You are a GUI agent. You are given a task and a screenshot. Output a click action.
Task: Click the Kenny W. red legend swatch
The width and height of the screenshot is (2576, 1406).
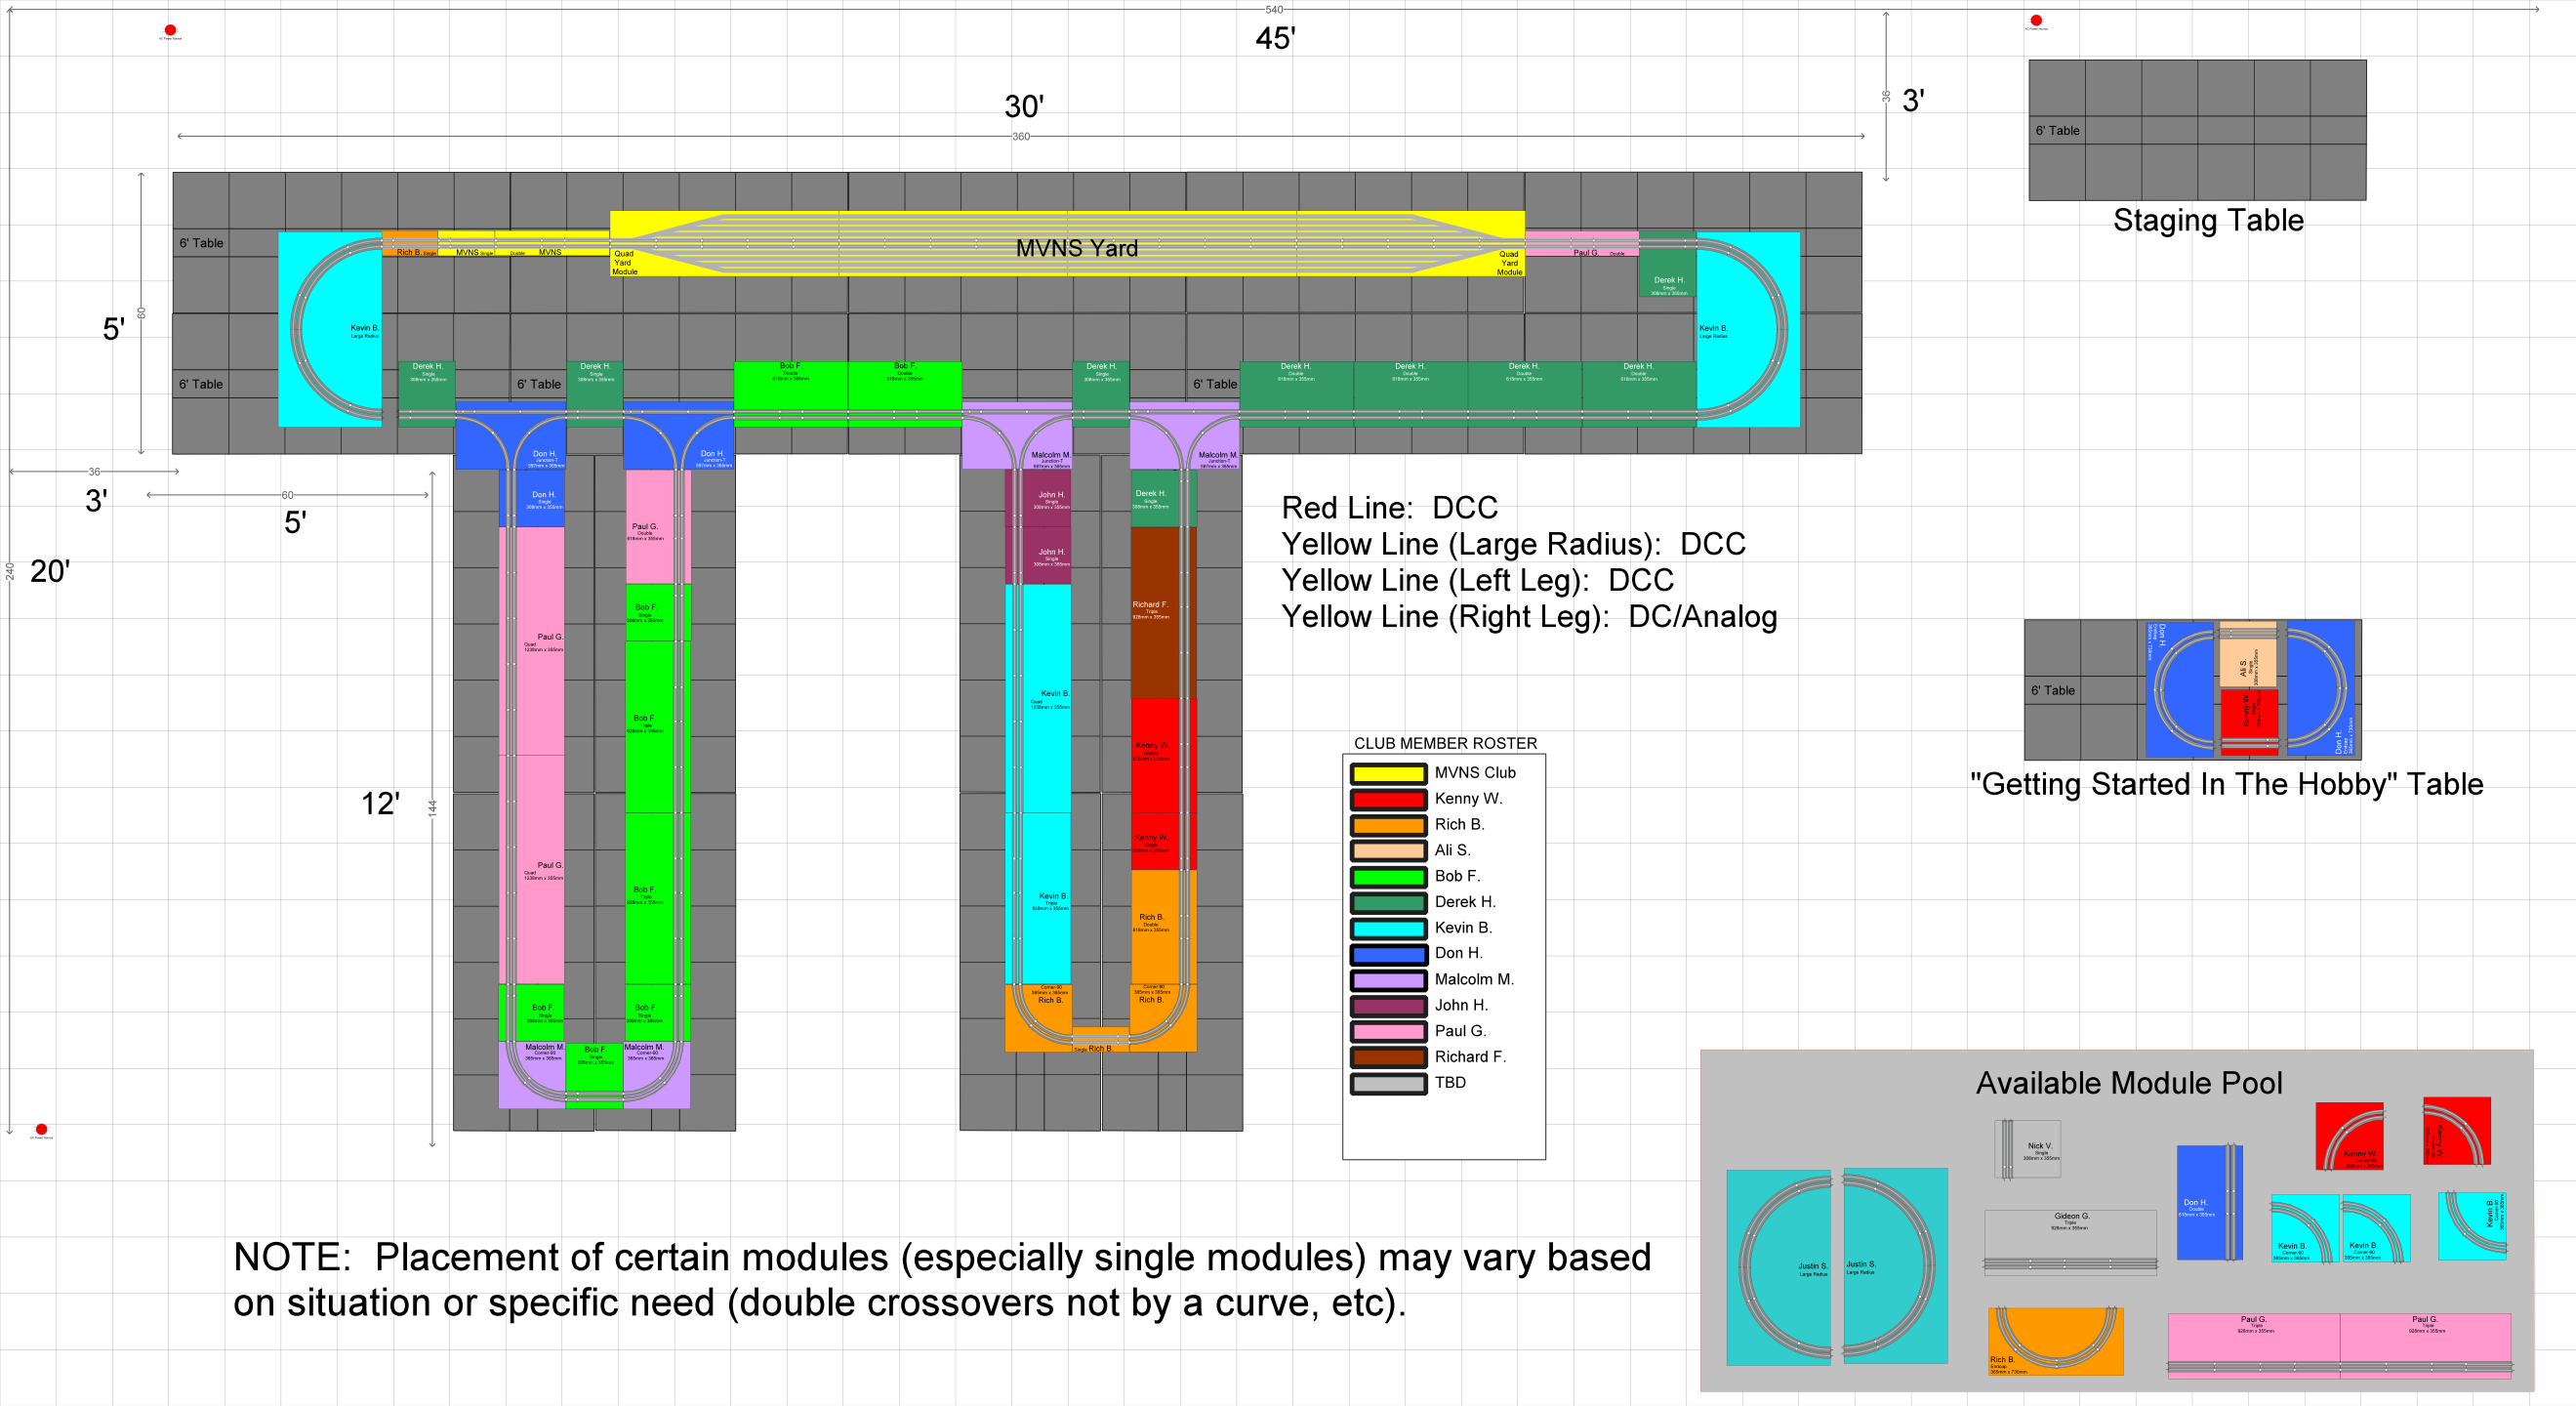[1387, 799]
